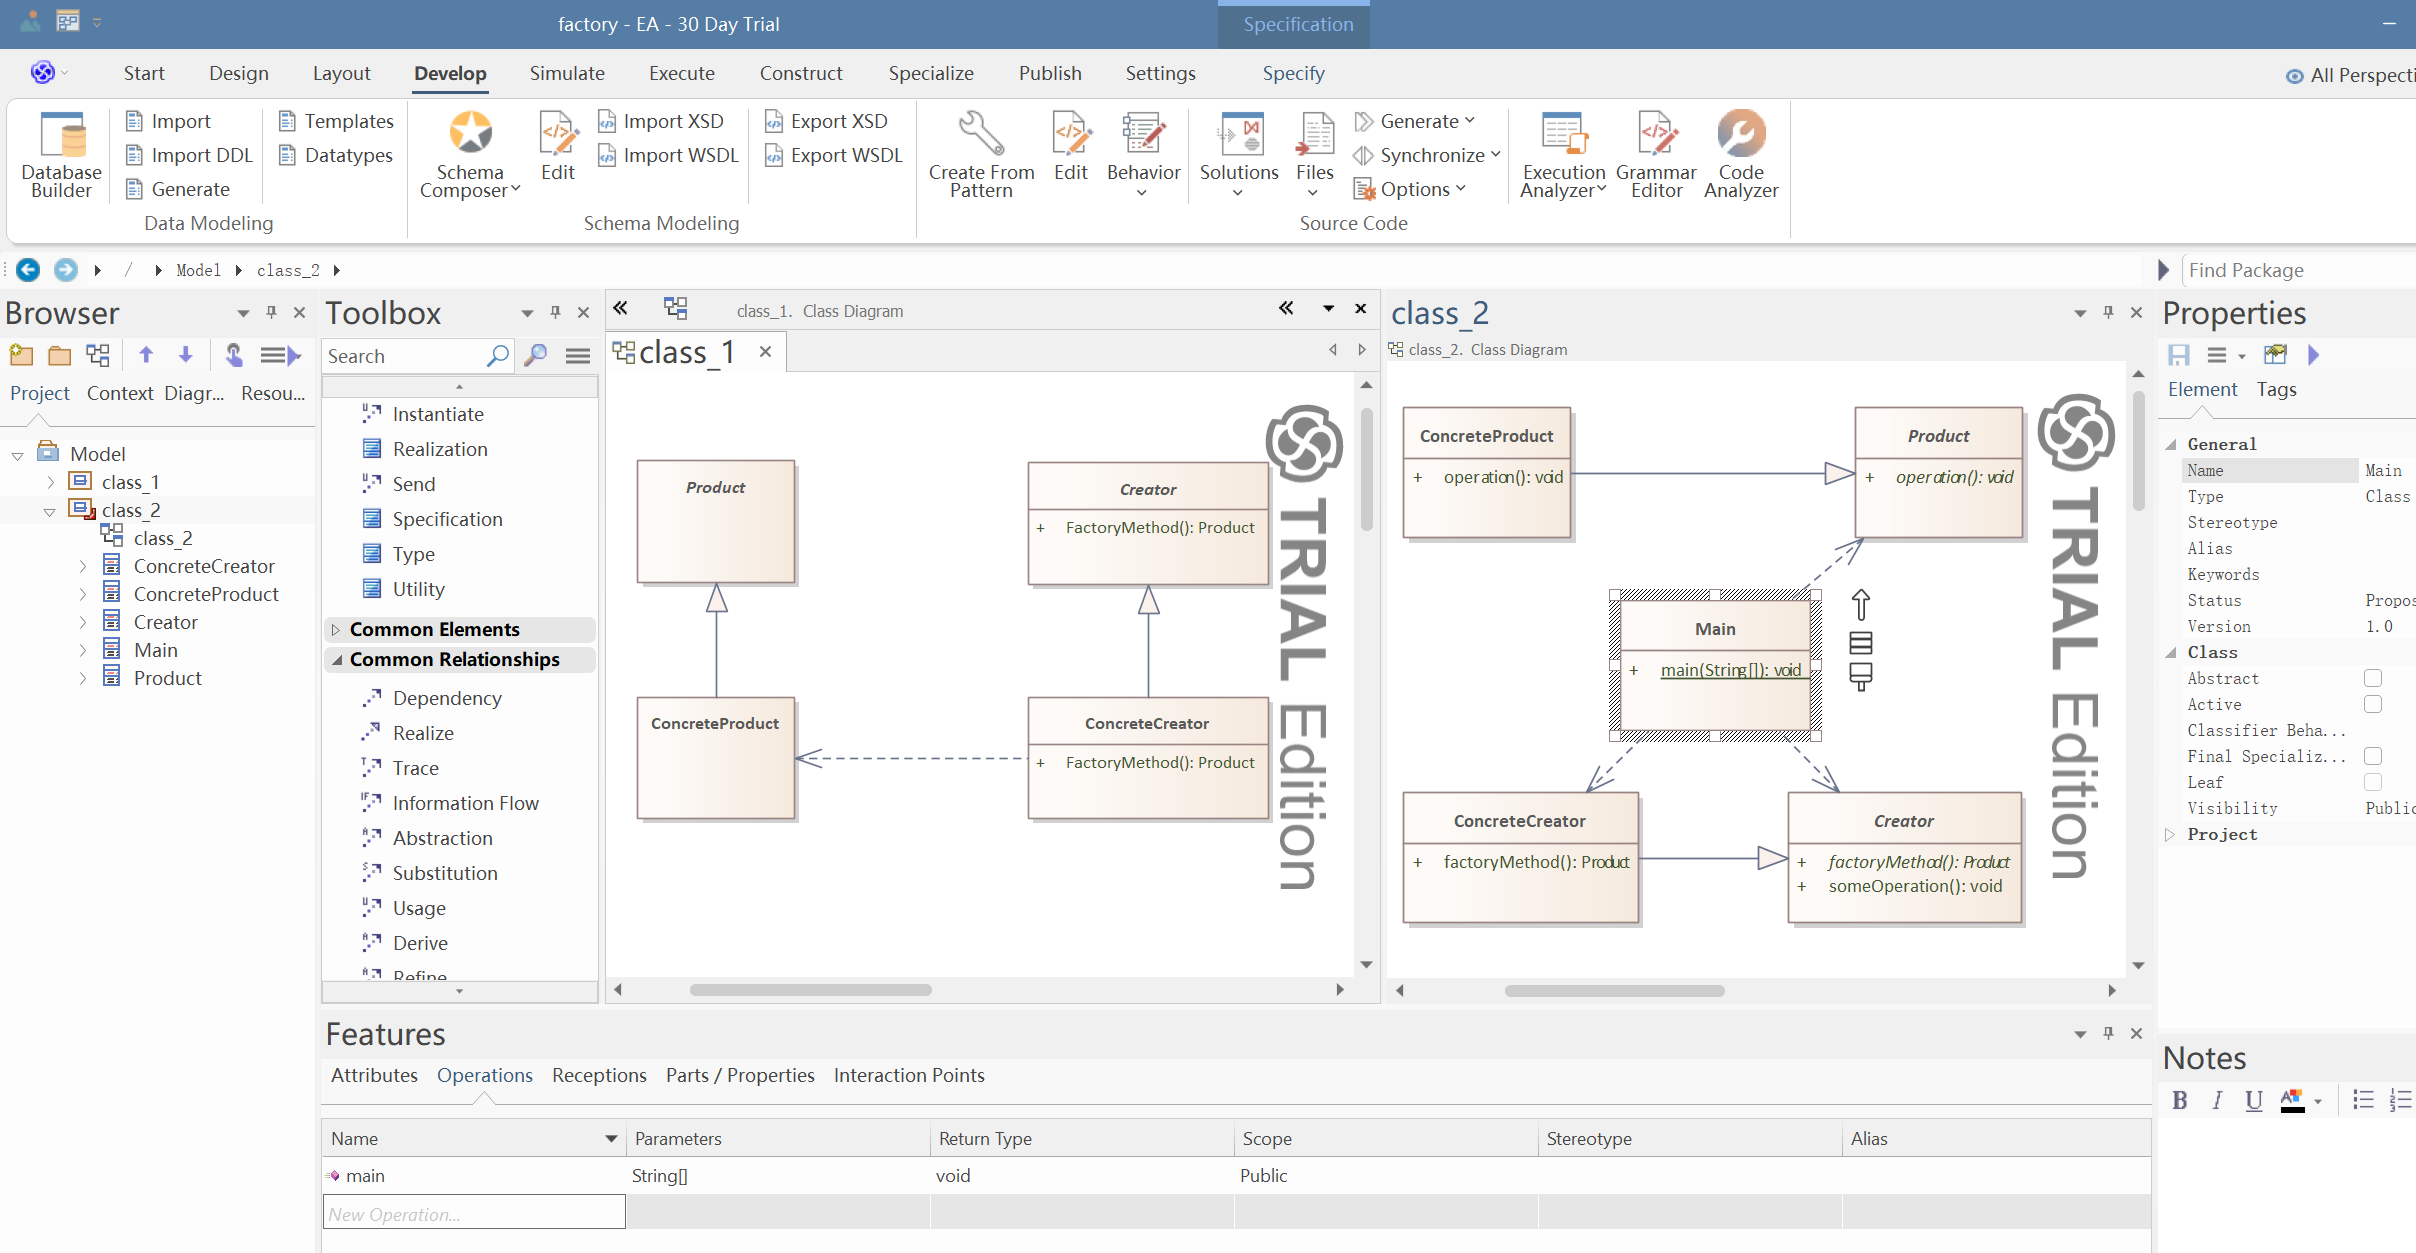
Task: Switch to the Simulate ribbon tab
Action: pyautogui.click(x=567, y=73)
